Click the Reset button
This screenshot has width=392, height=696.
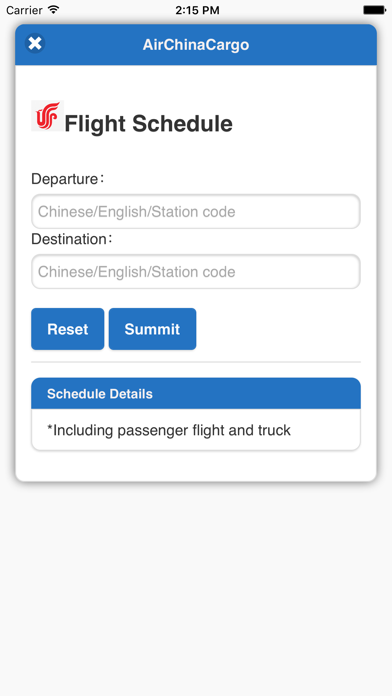[x=67, y=329]
